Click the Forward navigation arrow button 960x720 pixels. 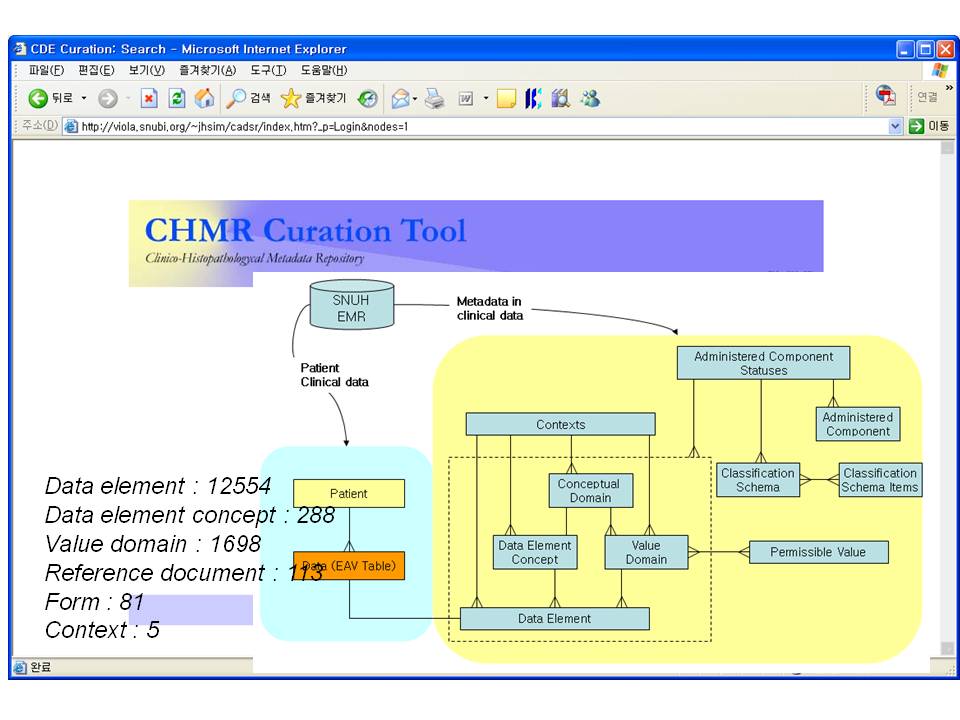108,98
